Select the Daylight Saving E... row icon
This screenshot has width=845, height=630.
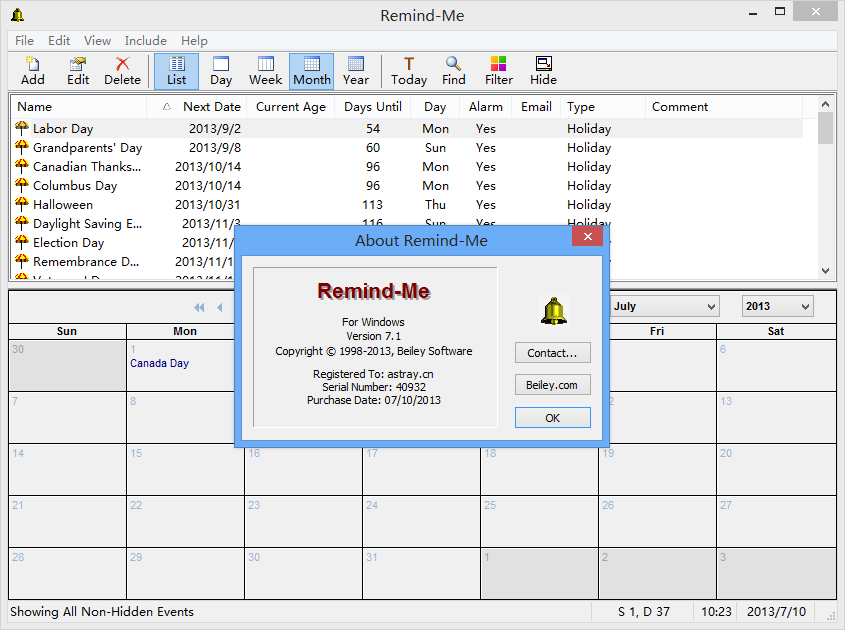22,223
